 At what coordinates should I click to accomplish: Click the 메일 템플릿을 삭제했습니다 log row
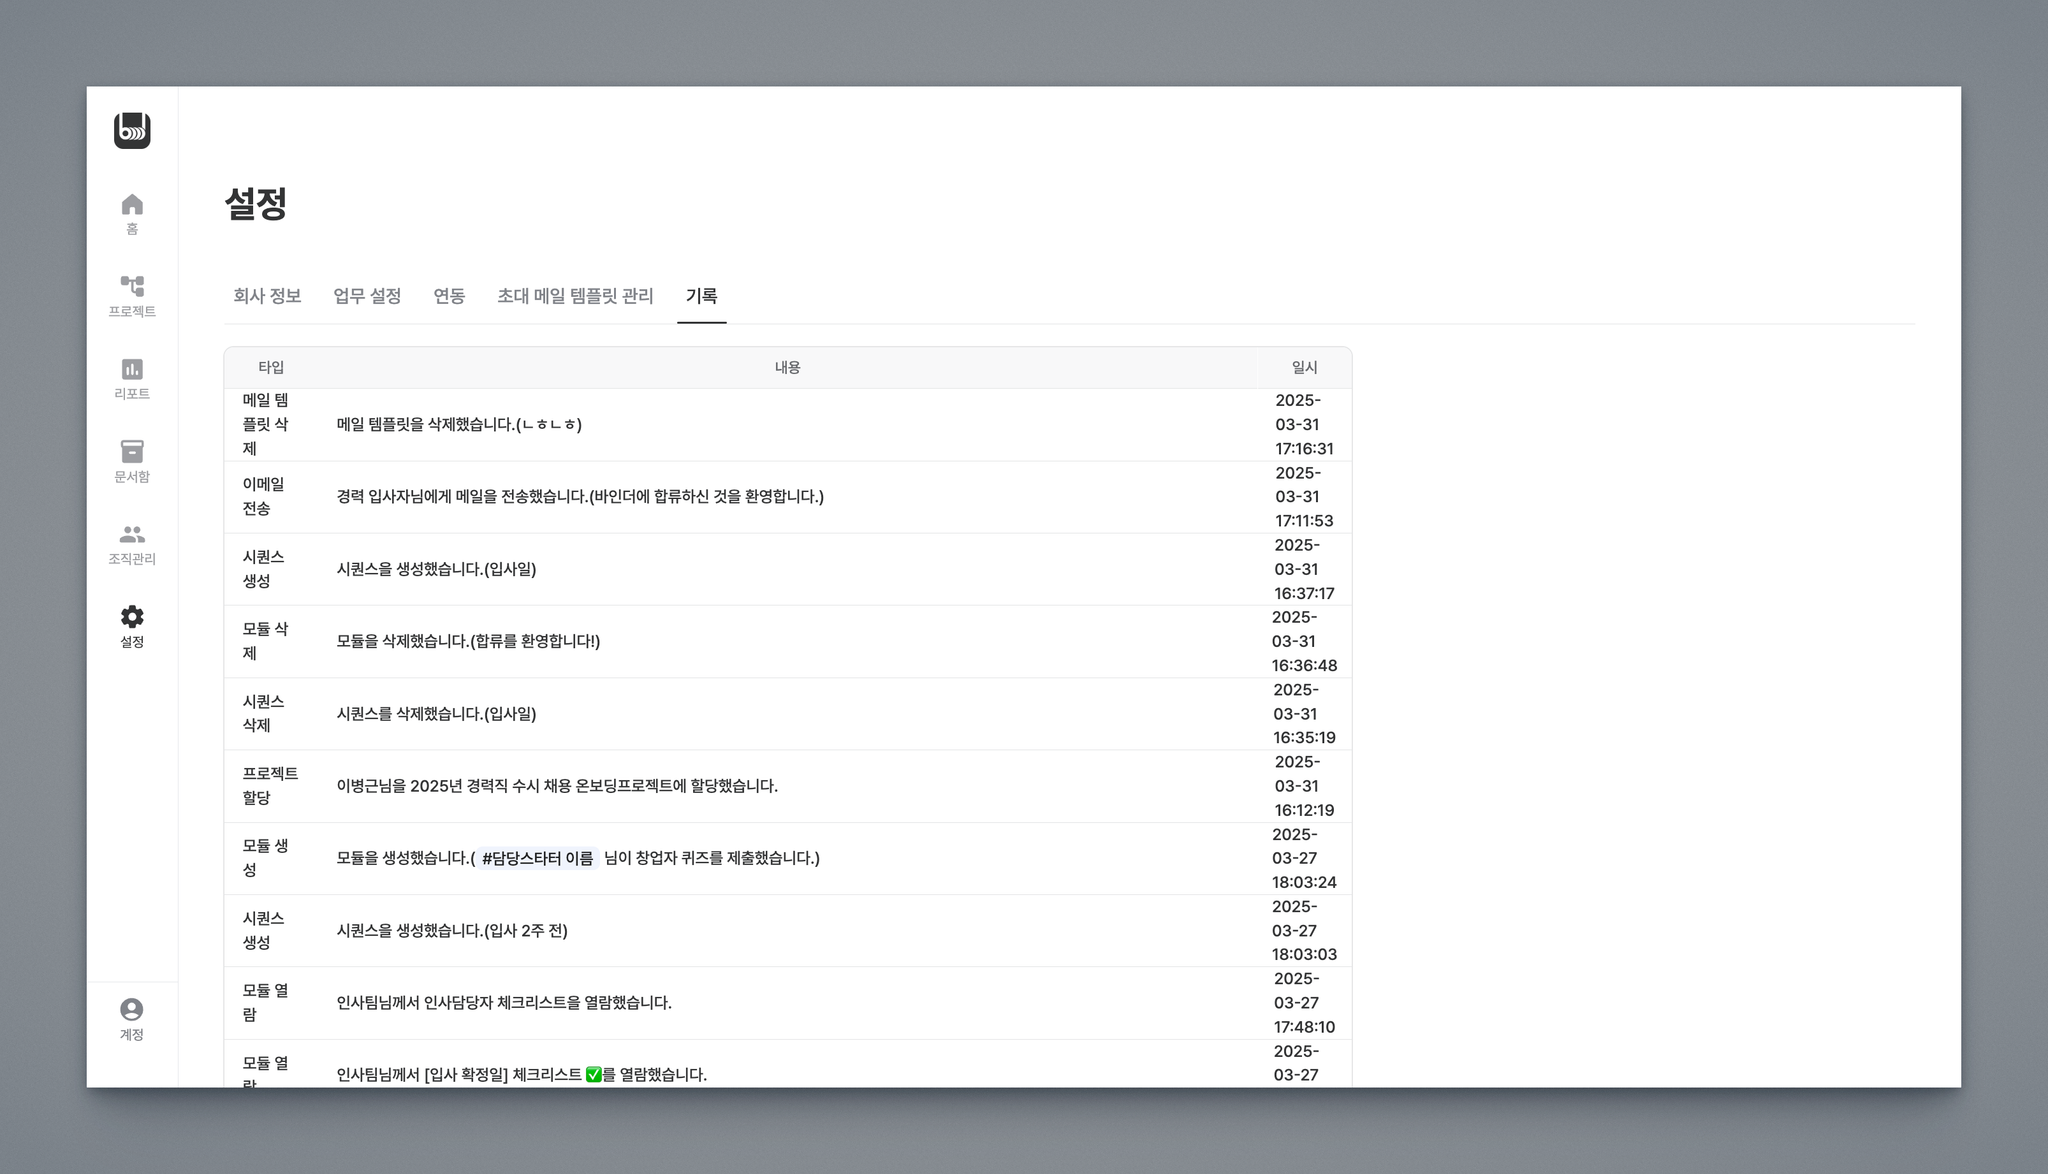click(459, 424)
